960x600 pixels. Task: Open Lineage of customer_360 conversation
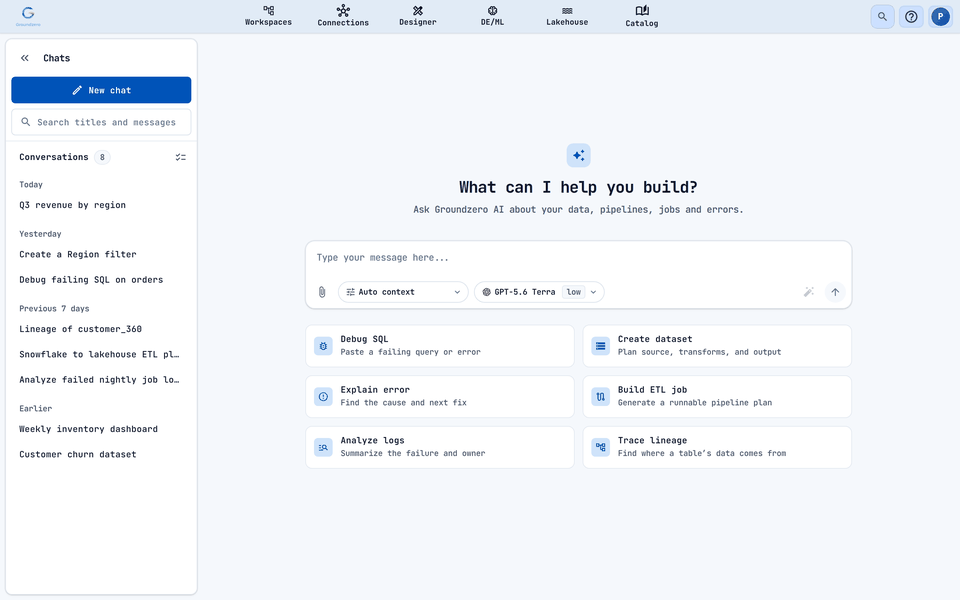(x=101, y=329)
